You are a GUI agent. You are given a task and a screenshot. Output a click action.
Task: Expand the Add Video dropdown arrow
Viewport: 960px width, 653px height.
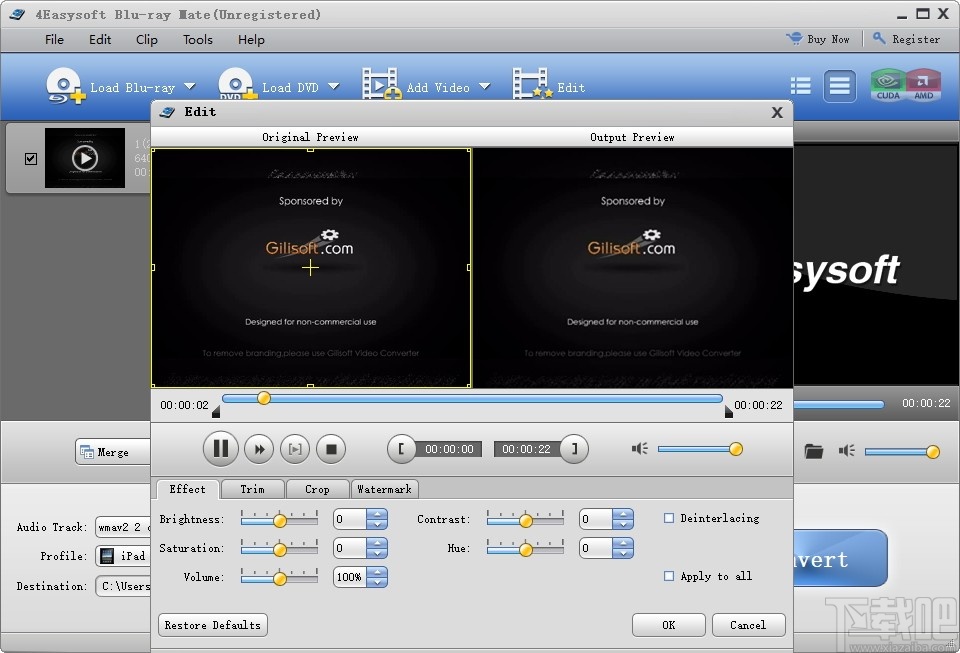point(485,86)
